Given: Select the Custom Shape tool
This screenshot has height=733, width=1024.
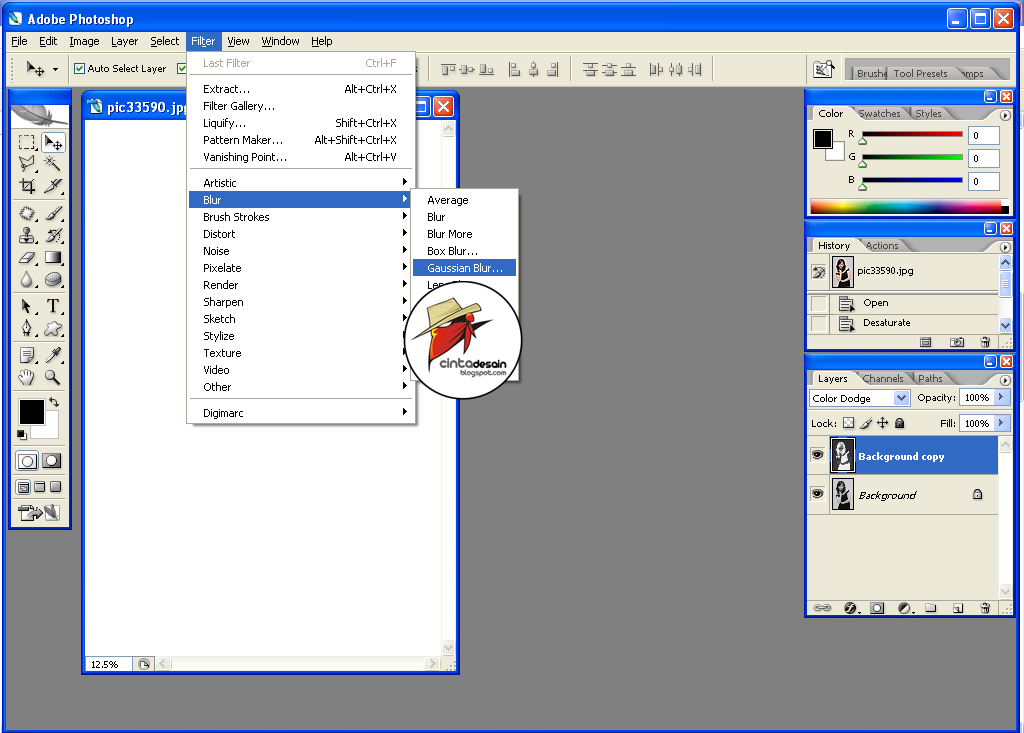Looking at the screenshot, I should point(52,328).
